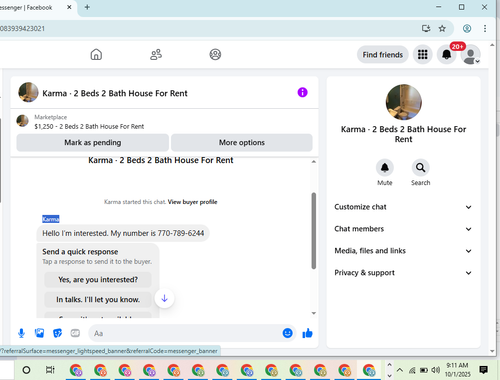Bookmark this page with the star icon

tap(442, 29)
